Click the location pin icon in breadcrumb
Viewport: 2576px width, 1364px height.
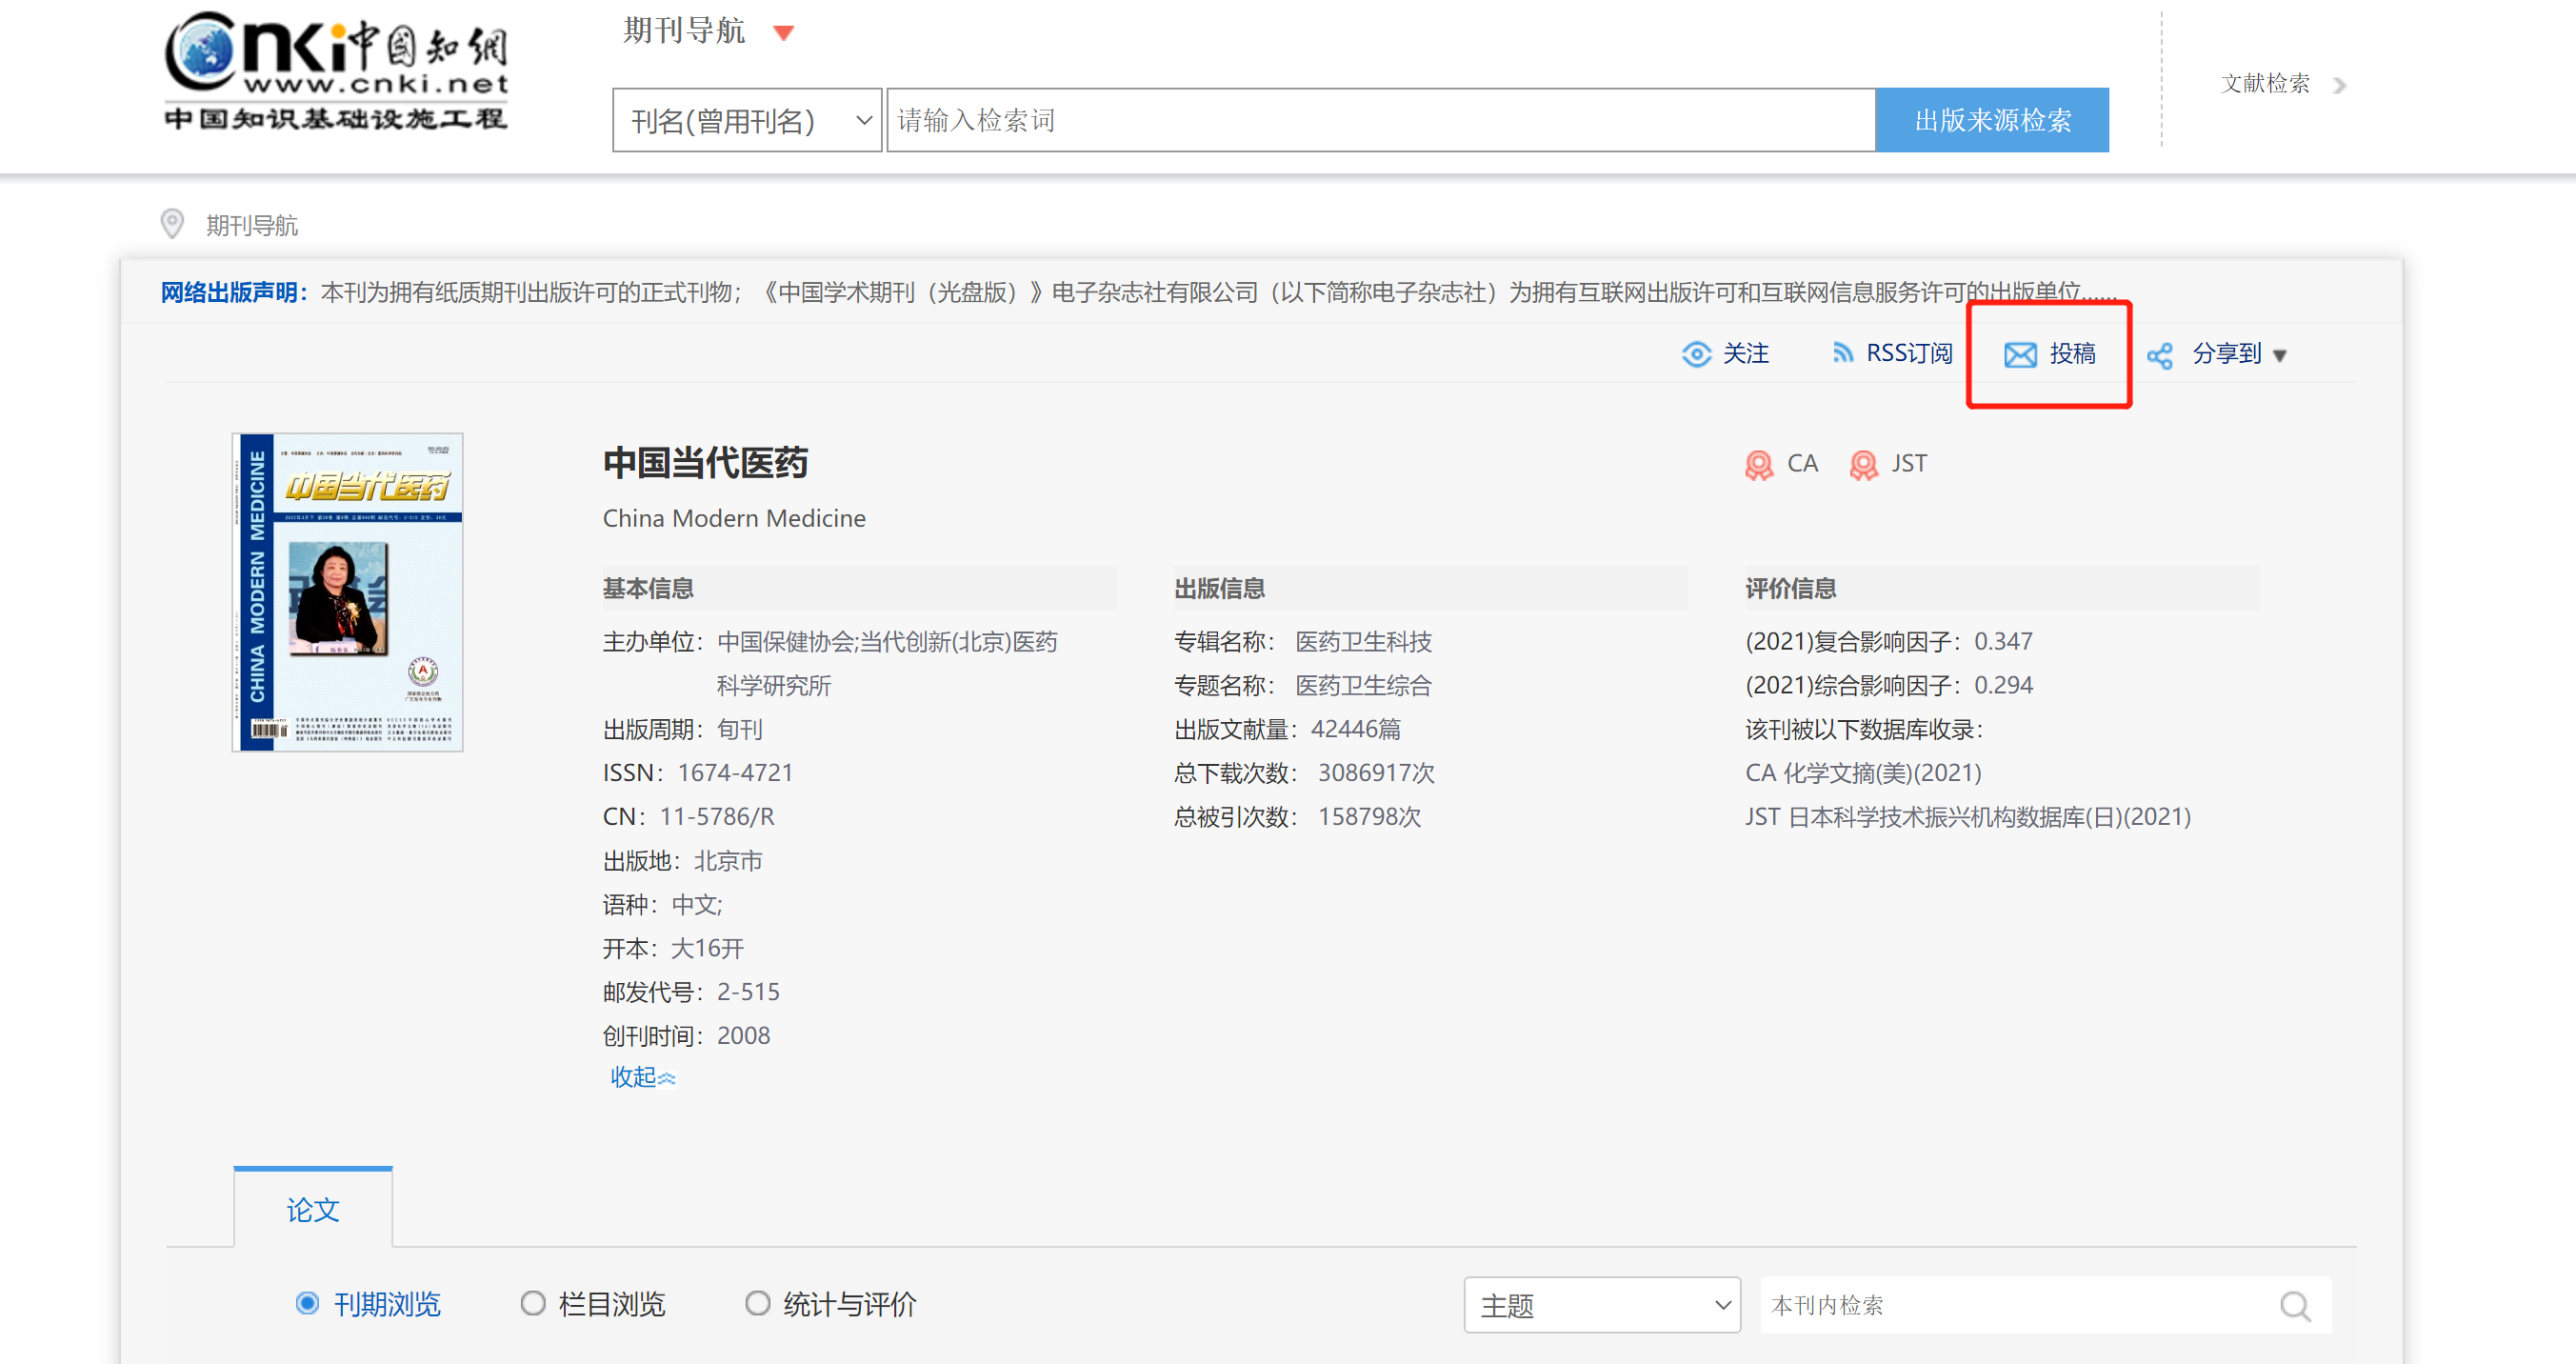pyautogui.click(x=172, y=224)
